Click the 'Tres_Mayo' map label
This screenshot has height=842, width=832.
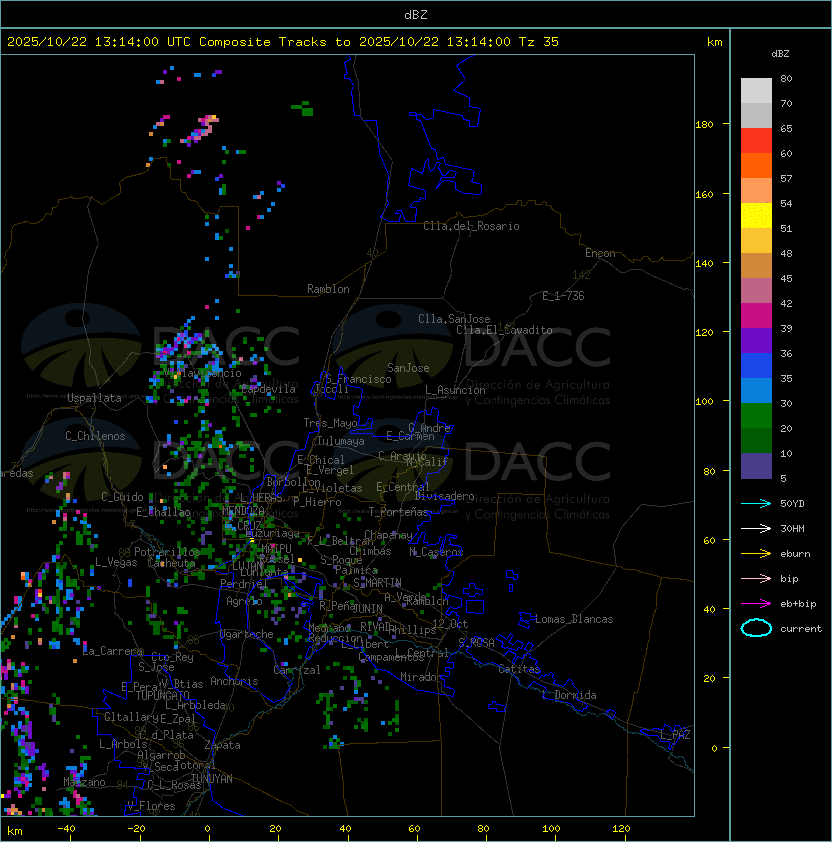(330, 423)
